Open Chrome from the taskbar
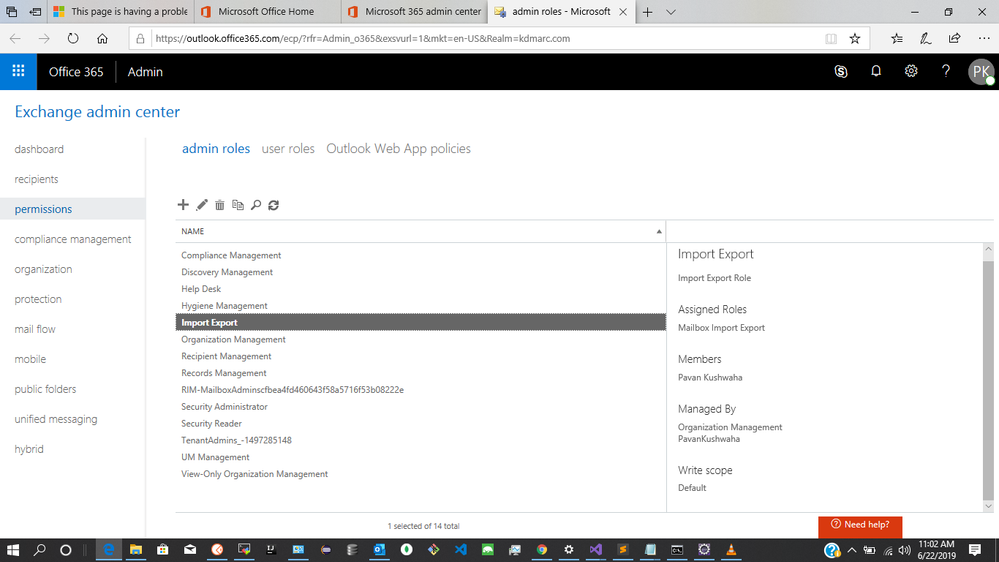The height and width of the screenshot is (562, 999). pyautogui.click(x=542, y=550)
